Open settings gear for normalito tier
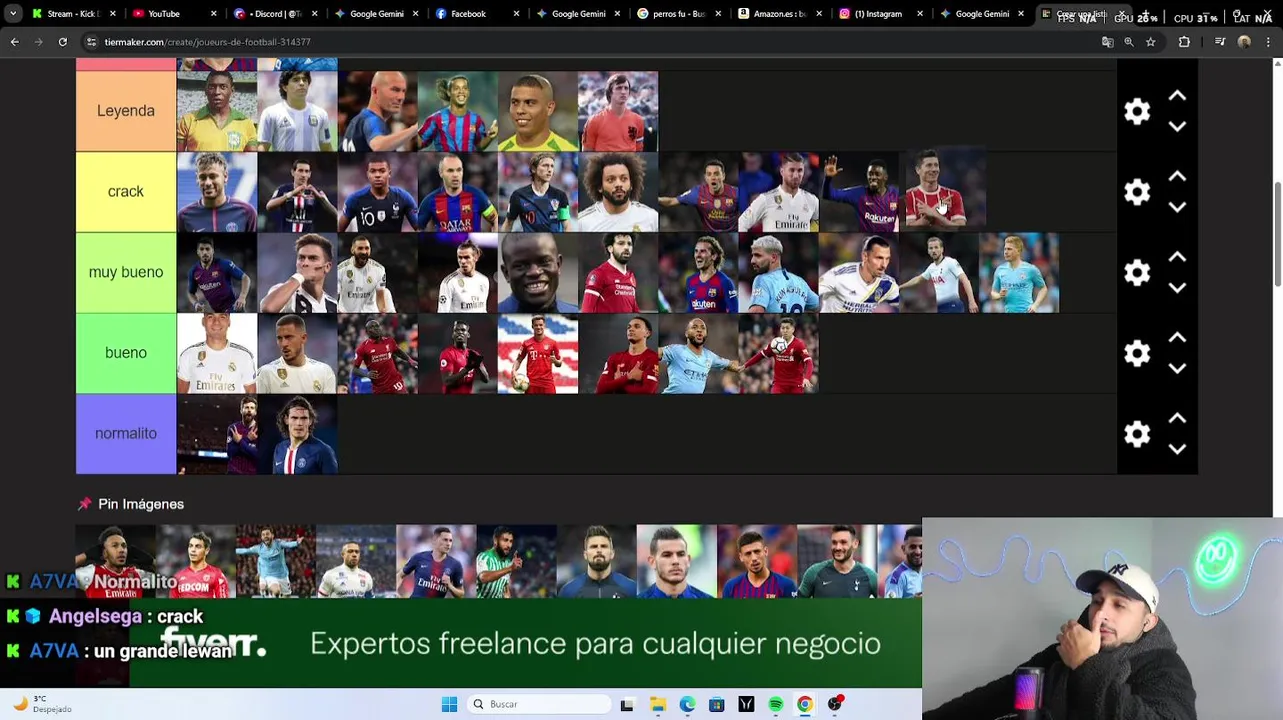 (1137, 434)
